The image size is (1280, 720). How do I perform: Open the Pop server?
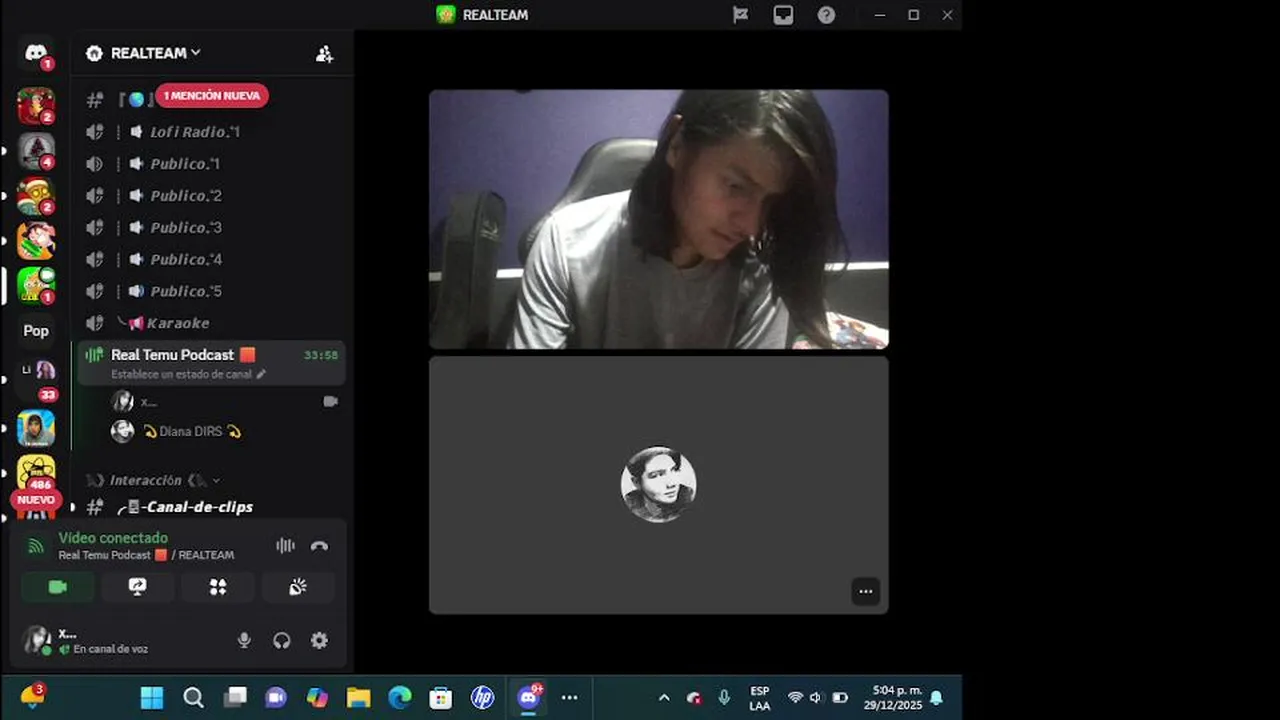pyautogui.click(x=36, y=331)
